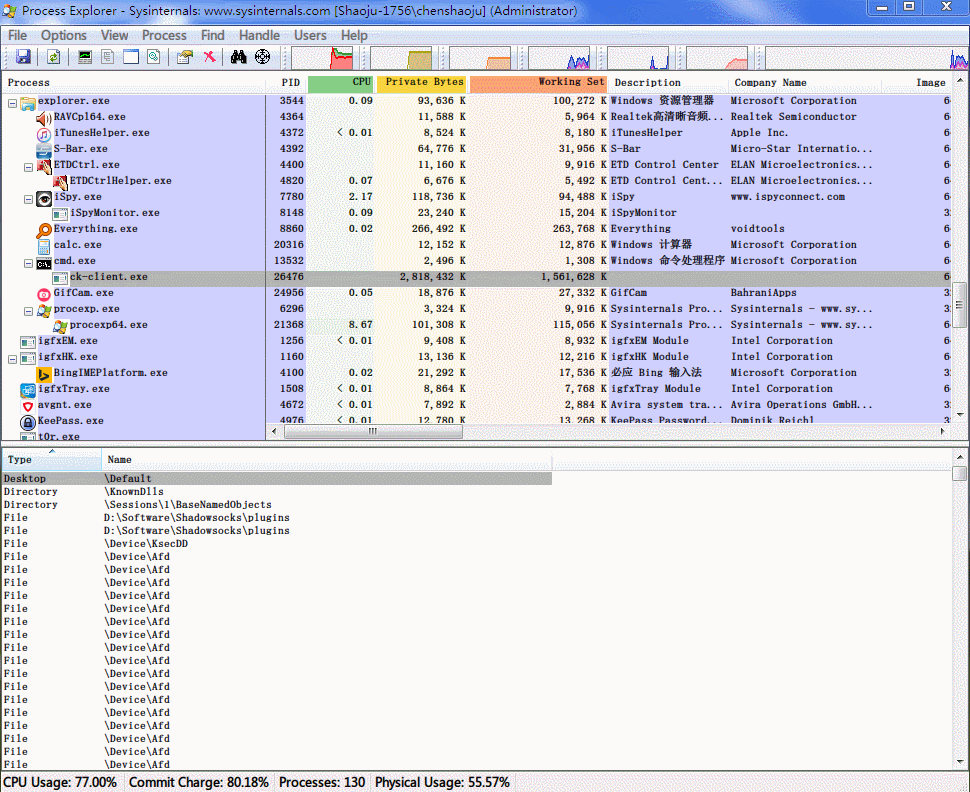Click the yellow commit history graph

pos(401,58)
